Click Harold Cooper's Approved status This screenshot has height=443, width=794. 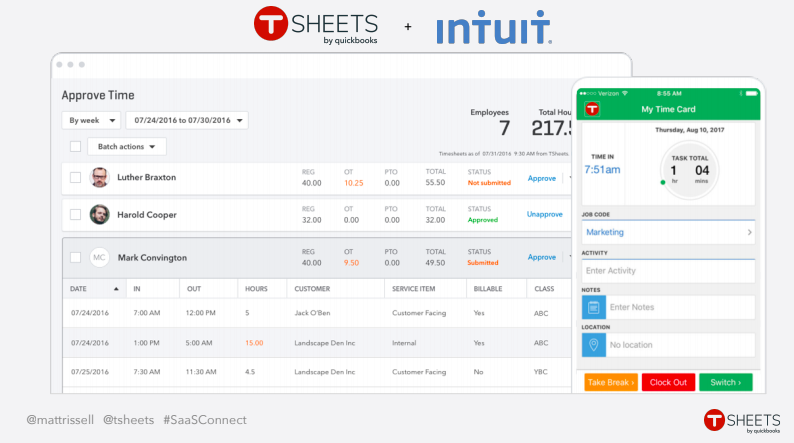point(483,220)
